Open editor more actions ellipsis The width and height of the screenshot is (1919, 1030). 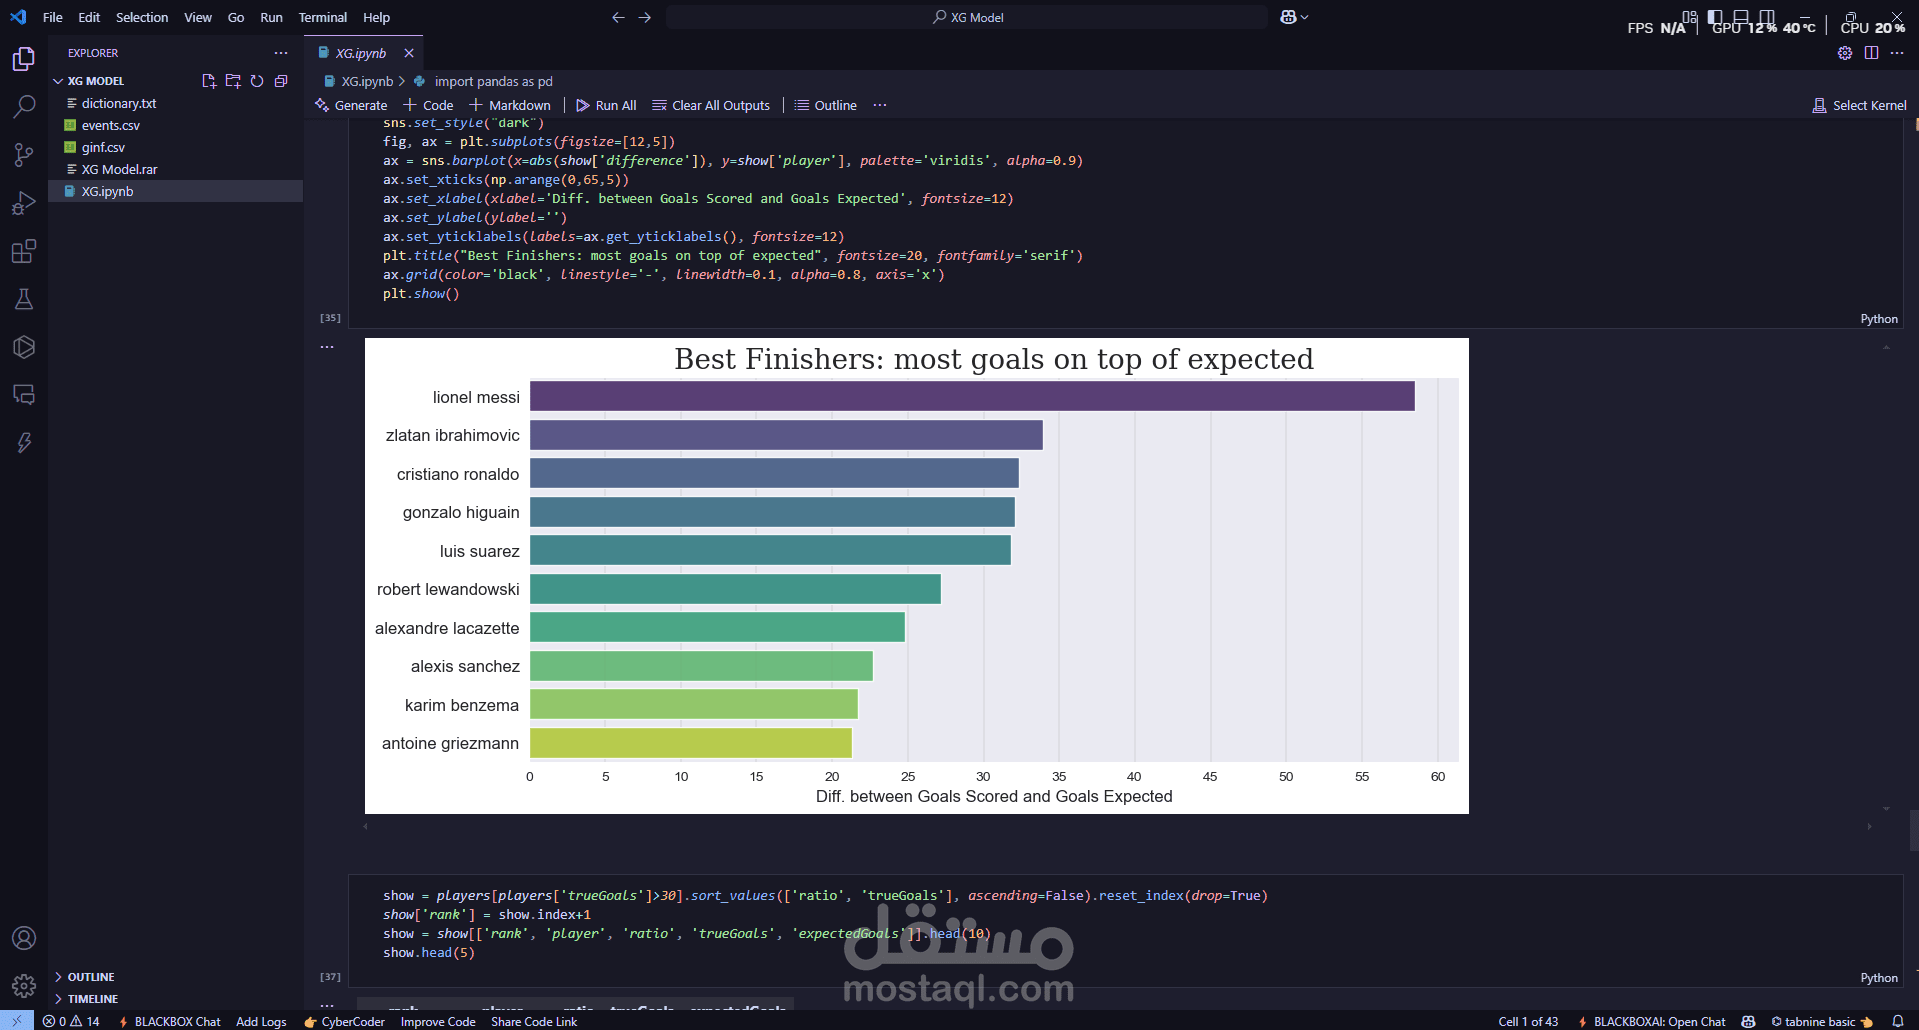click(1897, 53)
